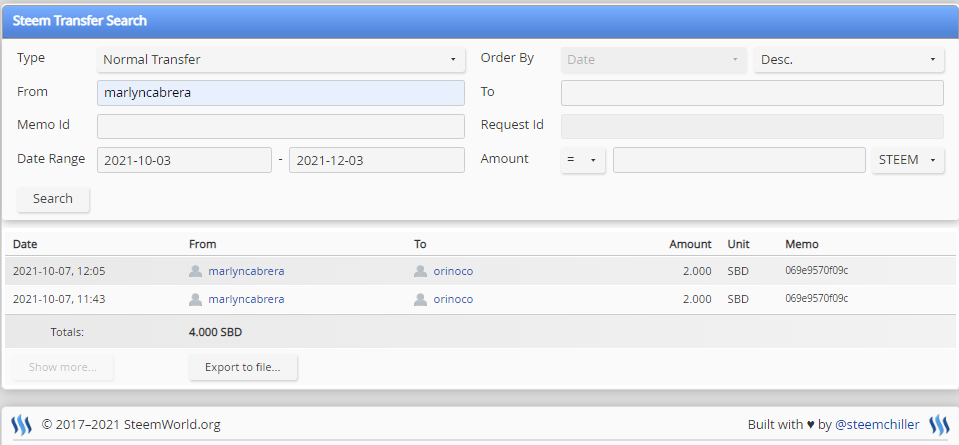Click the From column header
Screen dimensions: 959x445
click(x=202, y=244)
